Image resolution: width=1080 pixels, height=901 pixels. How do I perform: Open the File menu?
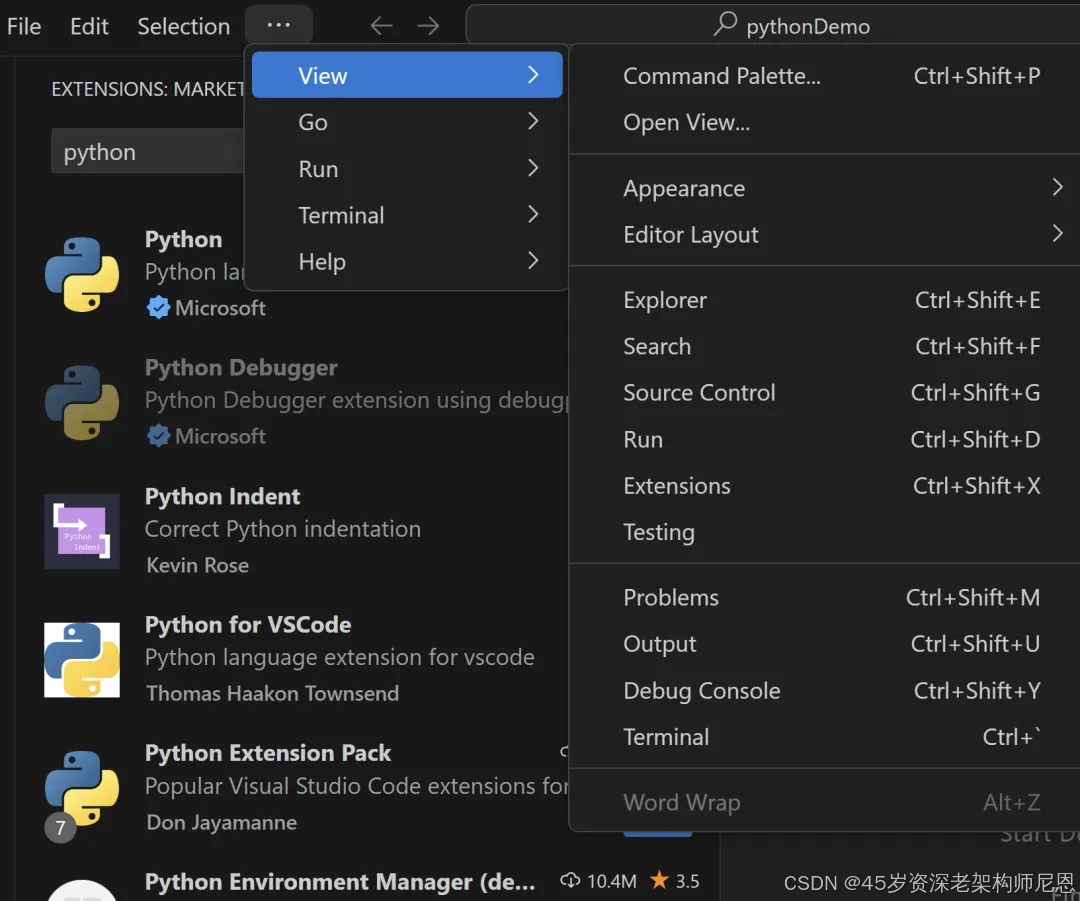point(24,26)
